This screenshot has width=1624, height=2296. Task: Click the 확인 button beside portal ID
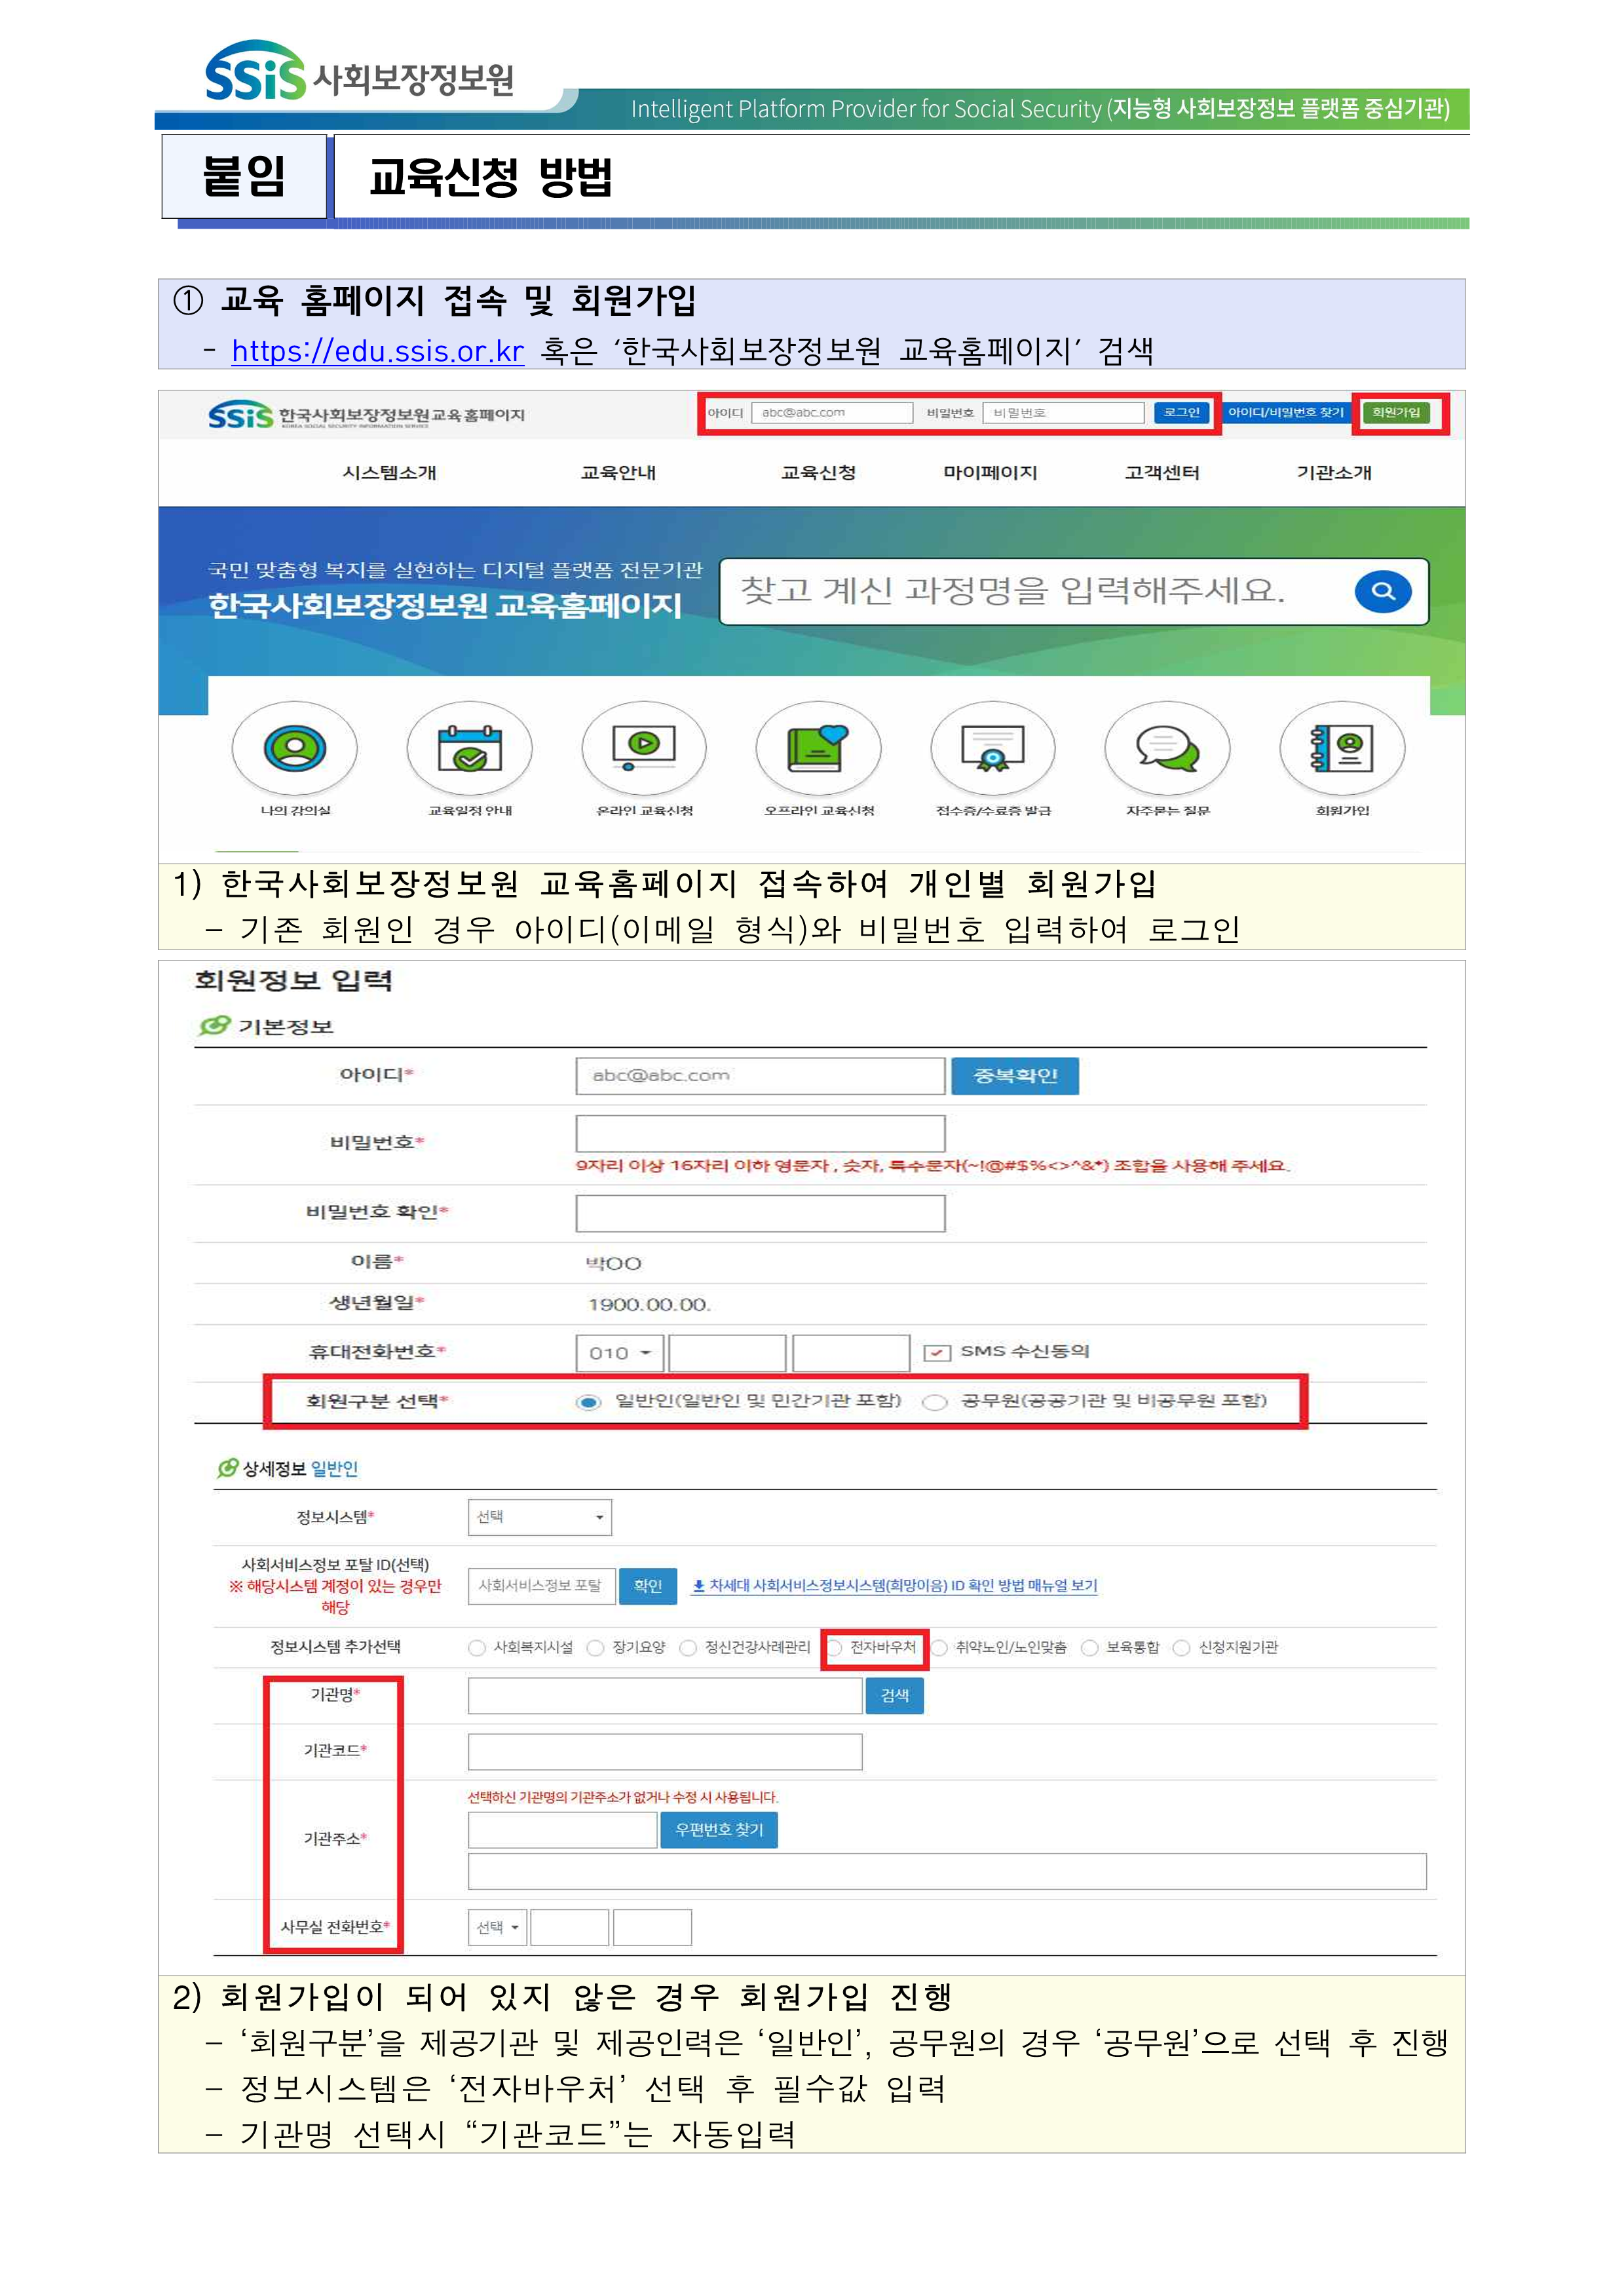(648, 1586)
